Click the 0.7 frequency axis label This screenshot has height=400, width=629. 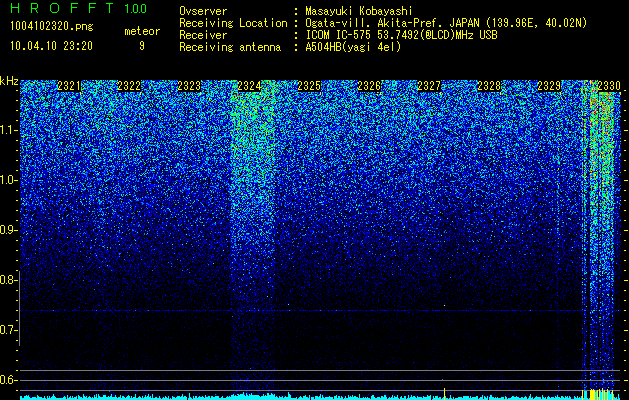[7, 330]
